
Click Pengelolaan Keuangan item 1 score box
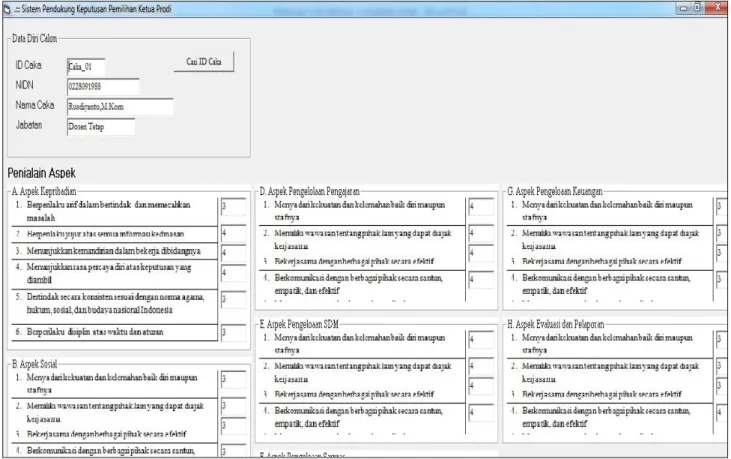722,206
